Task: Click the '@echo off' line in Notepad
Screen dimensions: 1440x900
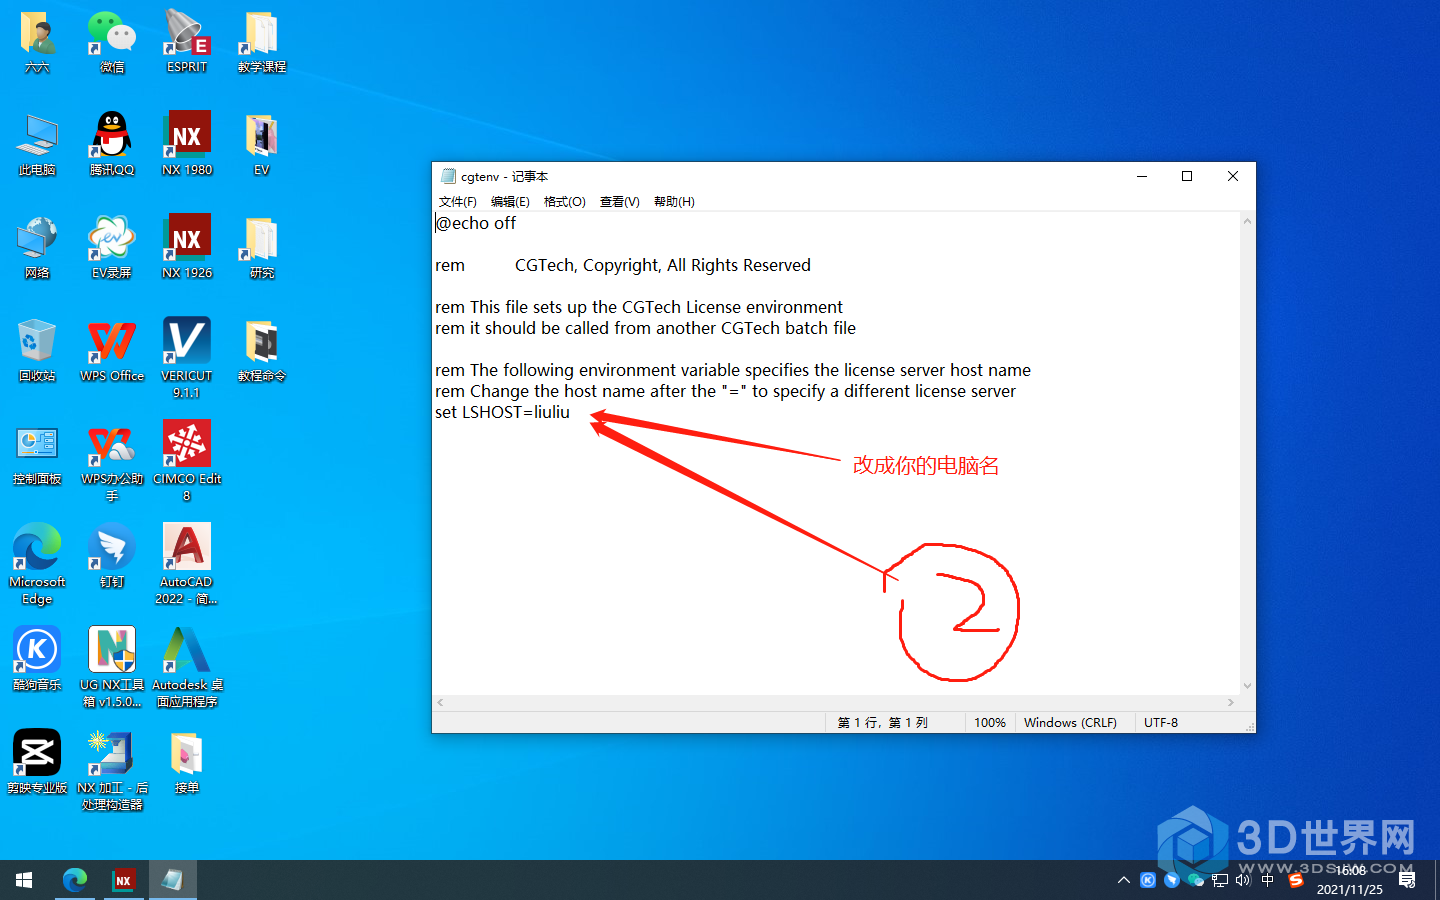Action: tap(476, 223)
